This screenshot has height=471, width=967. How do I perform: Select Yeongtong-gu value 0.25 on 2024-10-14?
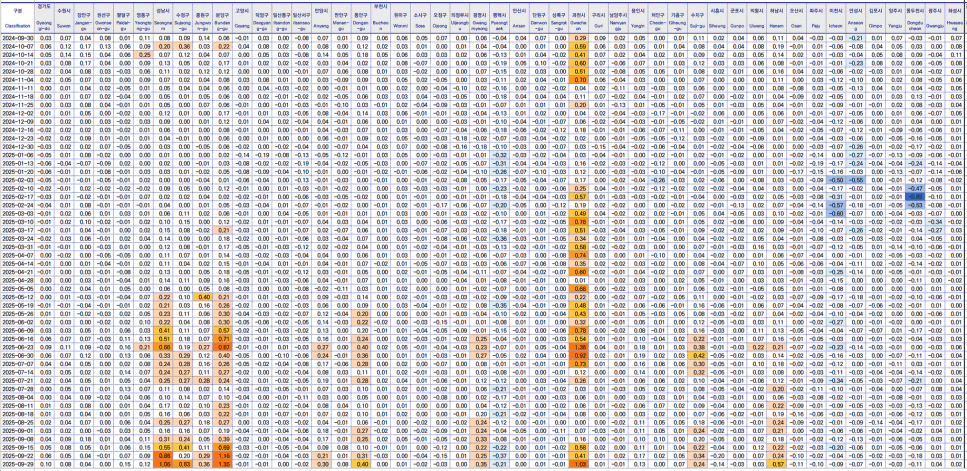click(x=144, y=54)
